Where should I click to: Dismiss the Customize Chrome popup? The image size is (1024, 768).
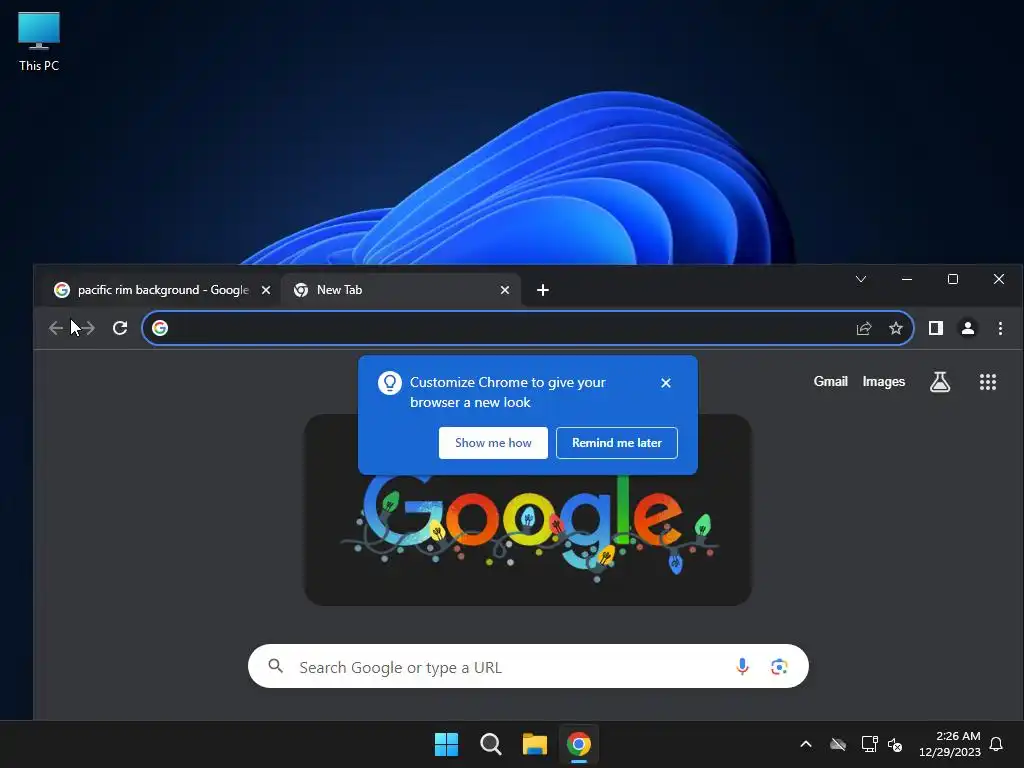[665, 383]
